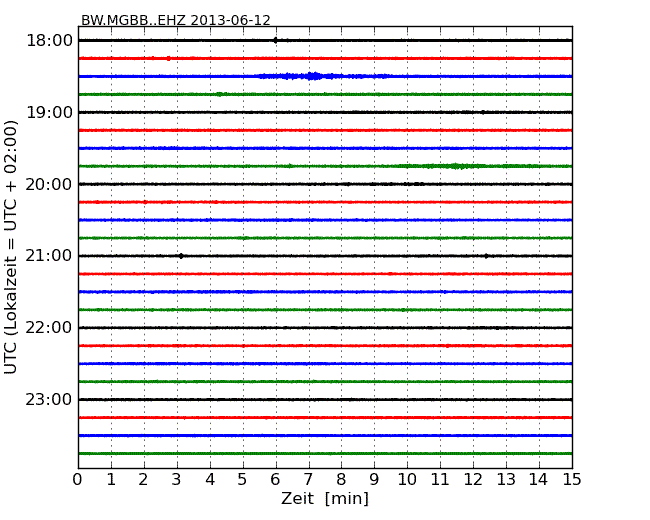Select the 23:00 time label
The width and height of the screenshot is (650, 520).
[49, 399]
